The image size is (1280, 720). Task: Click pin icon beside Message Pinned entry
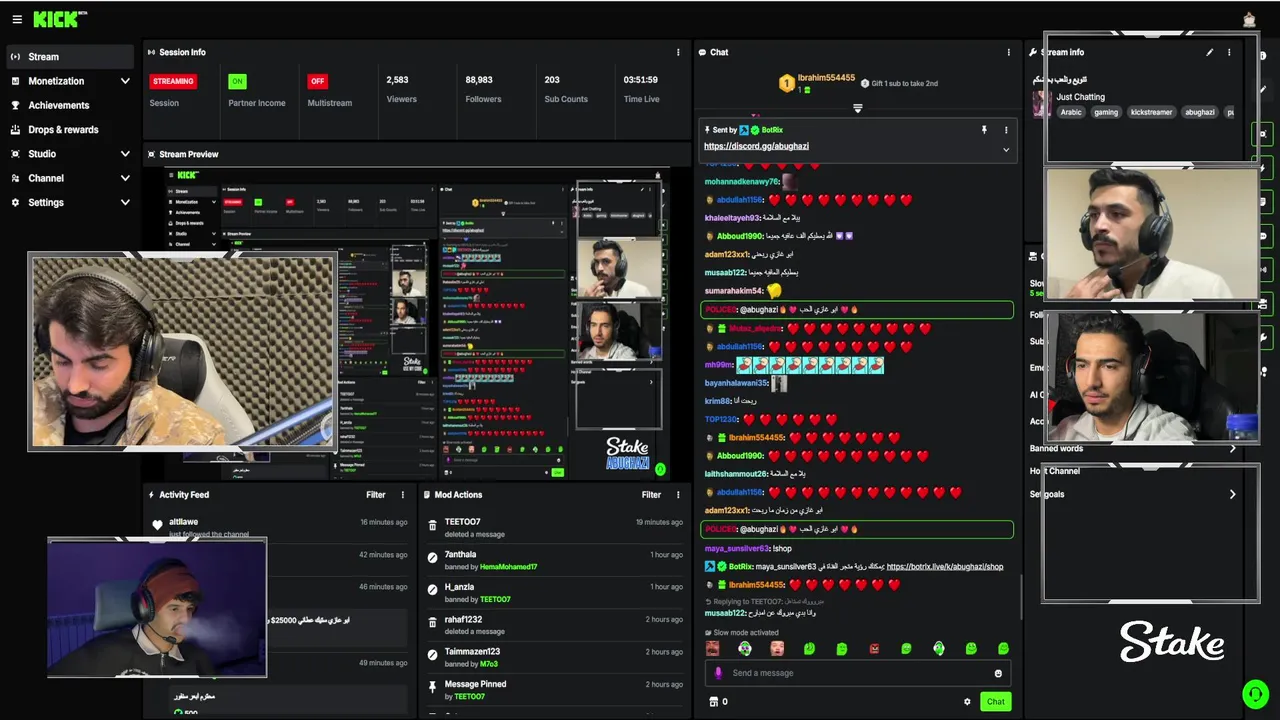click(x=432, y=688)
